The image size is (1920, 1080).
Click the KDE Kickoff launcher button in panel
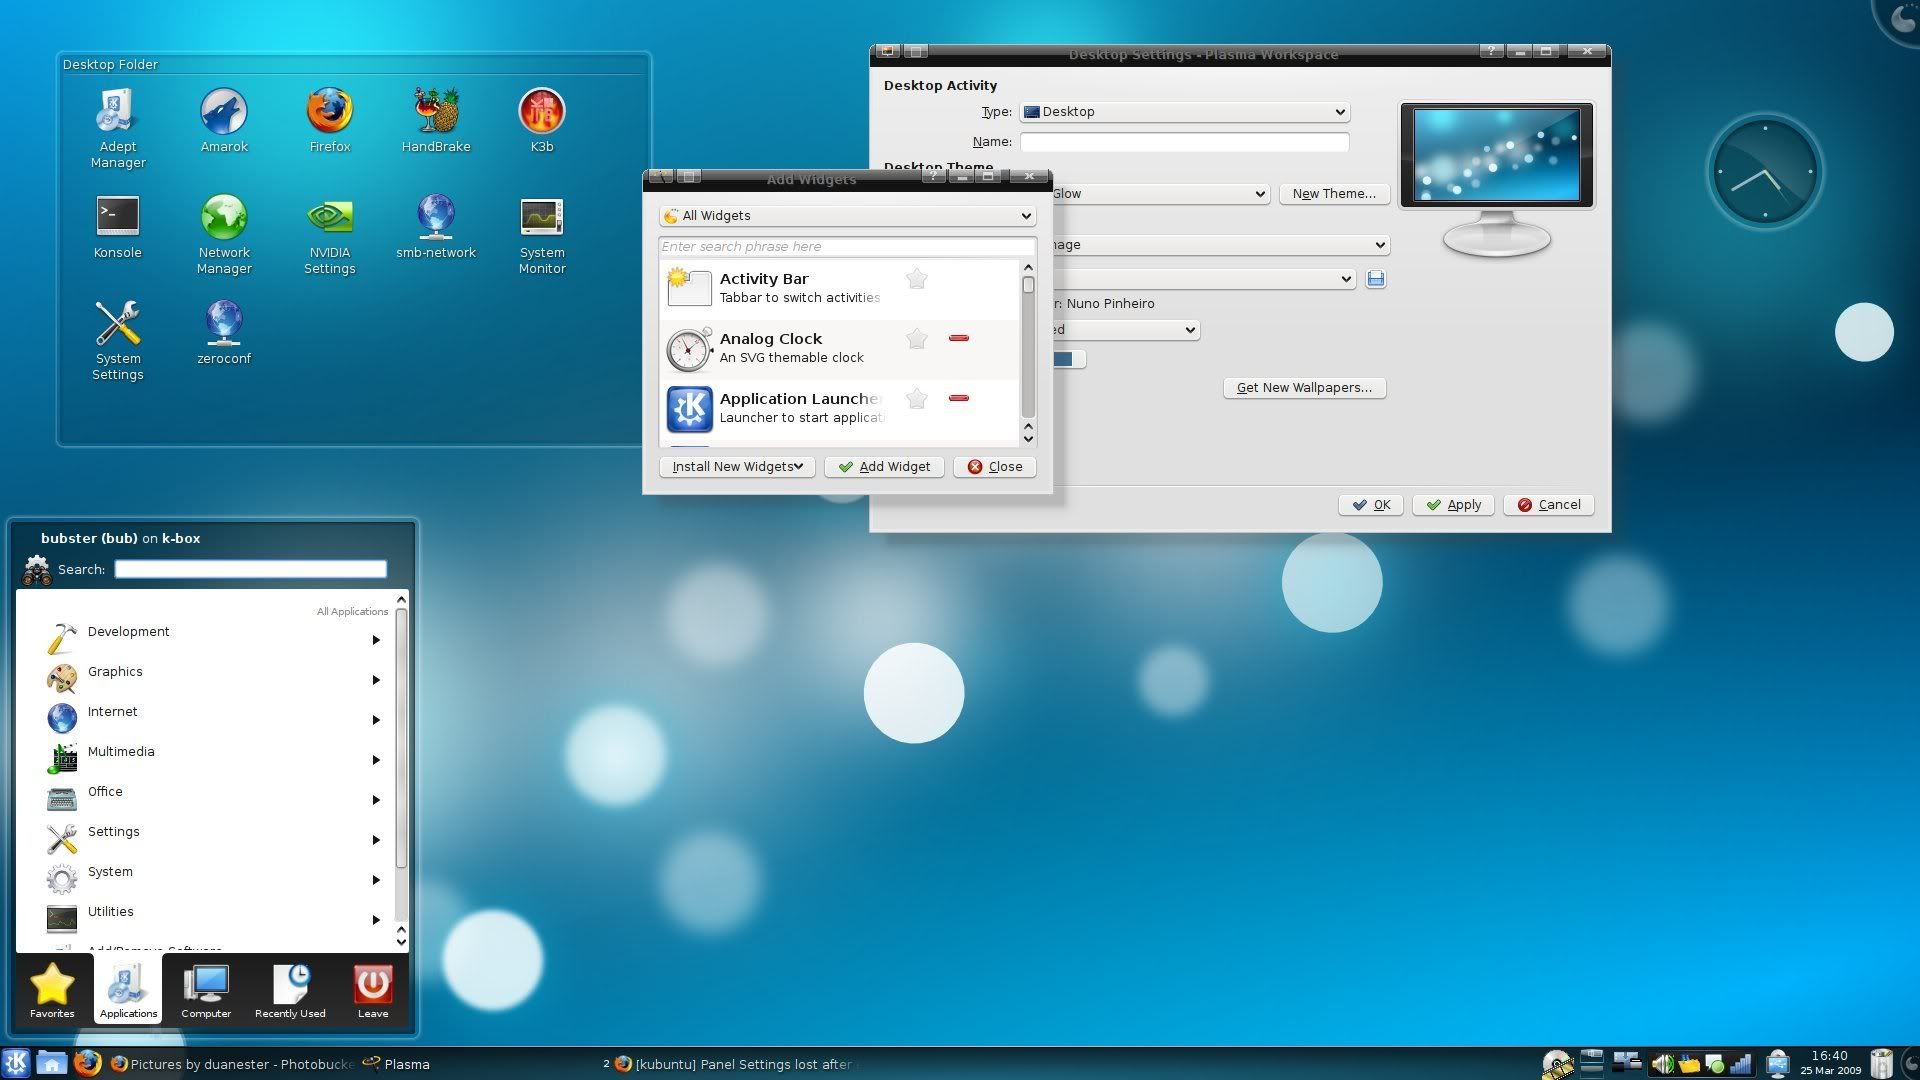tap(16, 1063)
